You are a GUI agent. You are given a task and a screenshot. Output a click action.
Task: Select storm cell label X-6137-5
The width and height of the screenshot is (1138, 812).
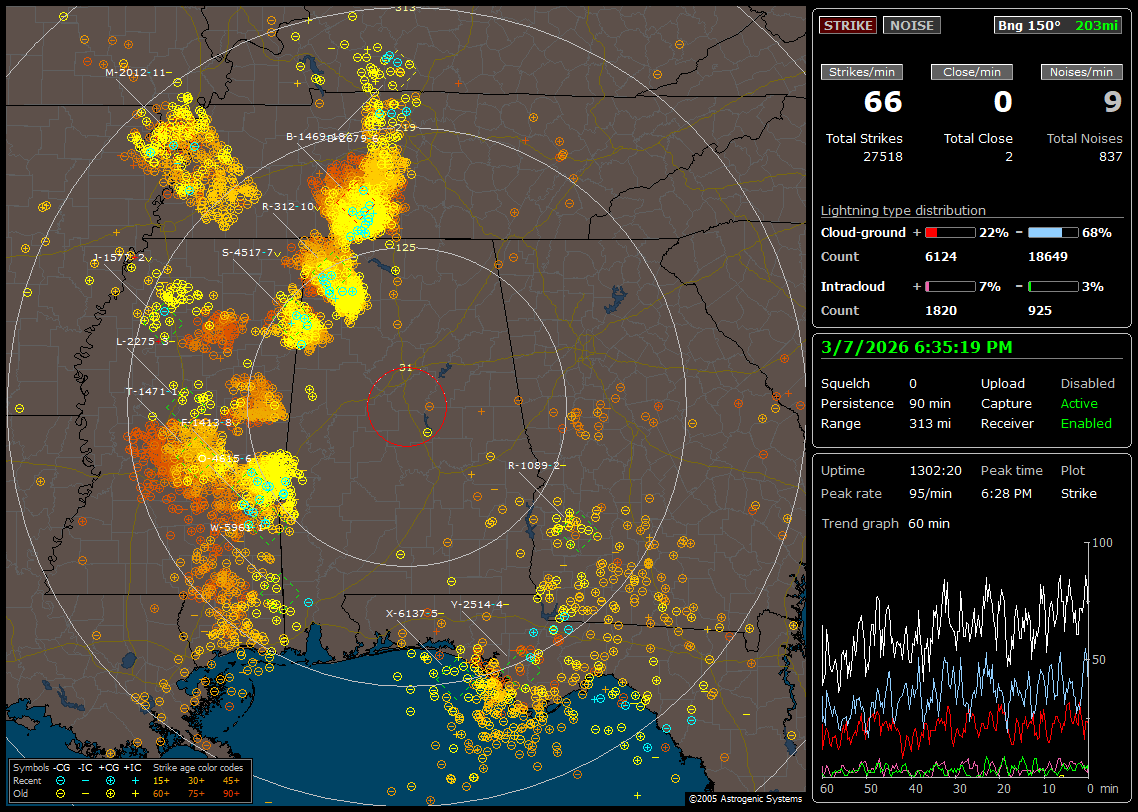pyautogui.click(x=411, y=613)
